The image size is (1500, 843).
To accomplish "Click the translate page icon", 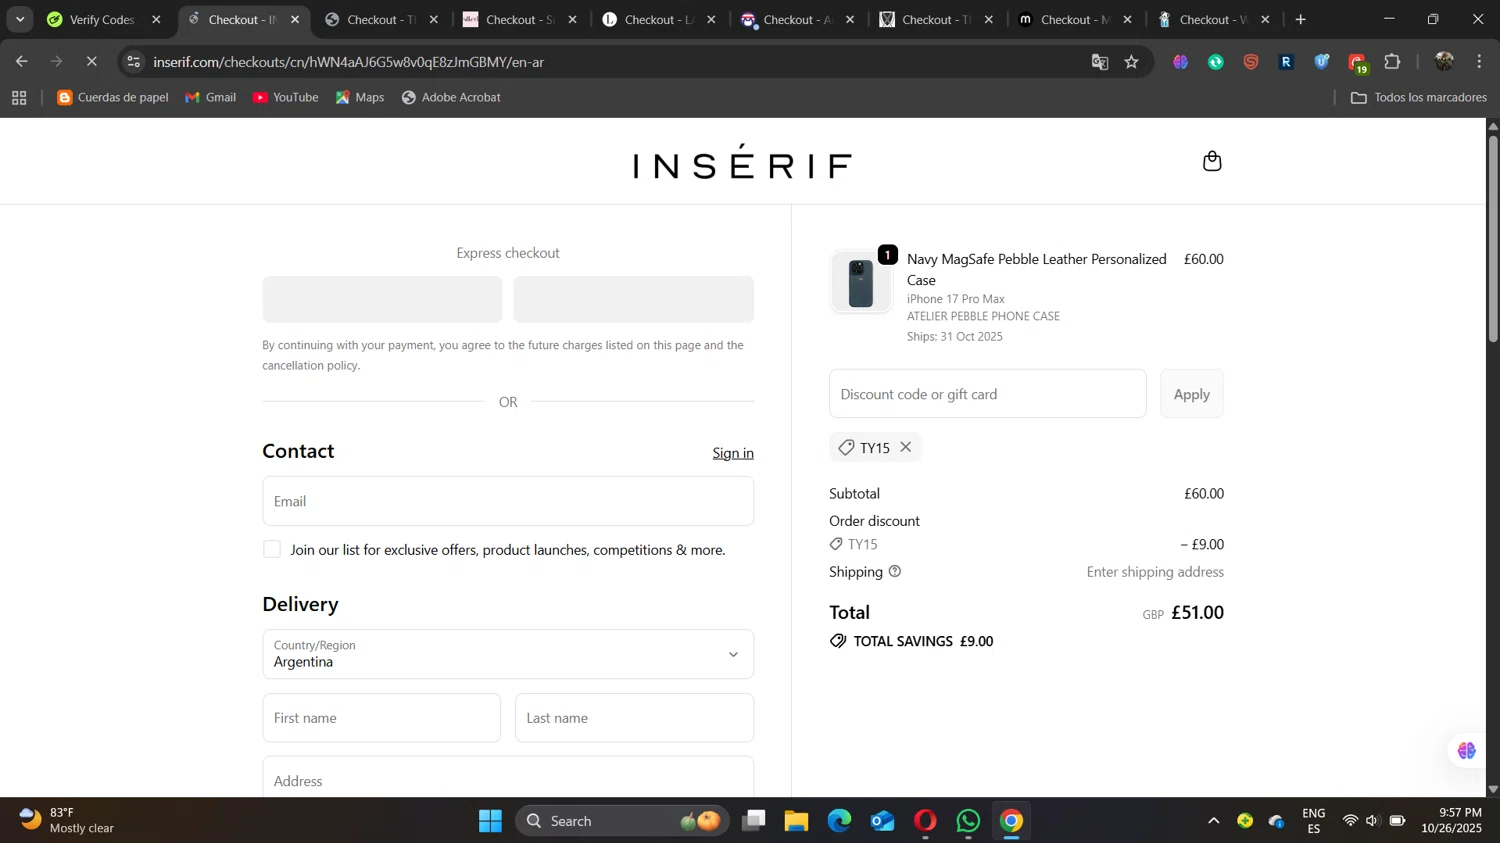I will tap(1100, 62).
